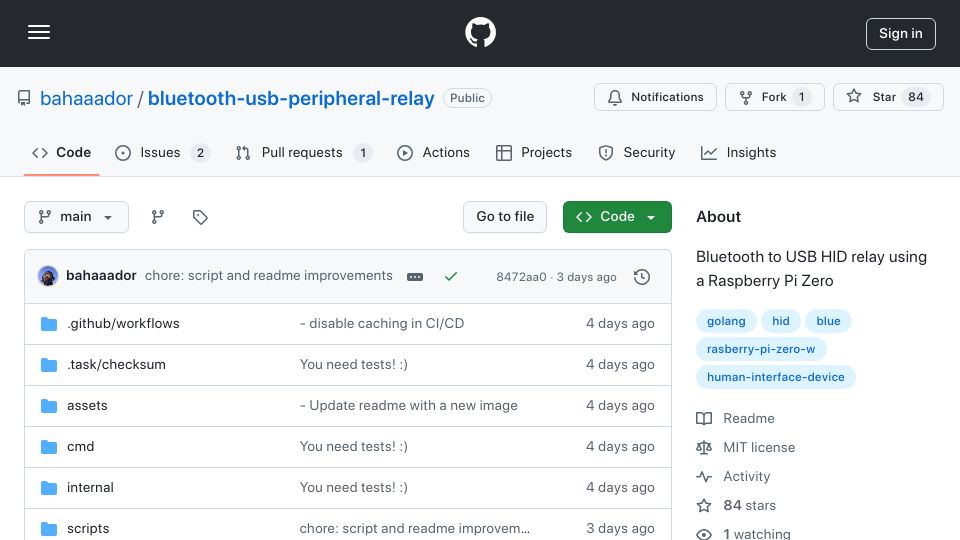The width and height of the screenshot is (960, 540).
Task: Open bluetooth-usb-peripheral-relay repository link
Action: tap(291, 98)
